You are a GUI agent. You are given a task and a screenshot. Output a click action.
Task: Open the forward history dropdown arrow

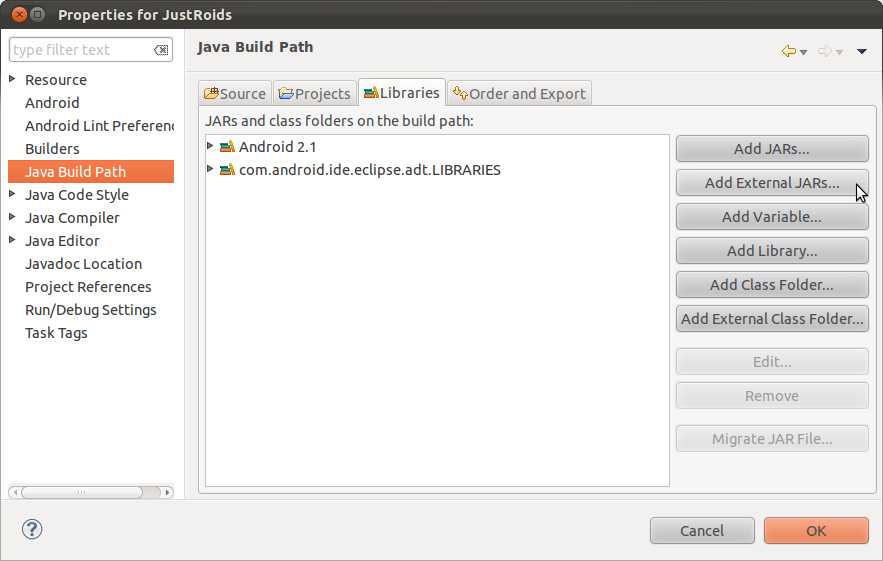click(839, 52)
